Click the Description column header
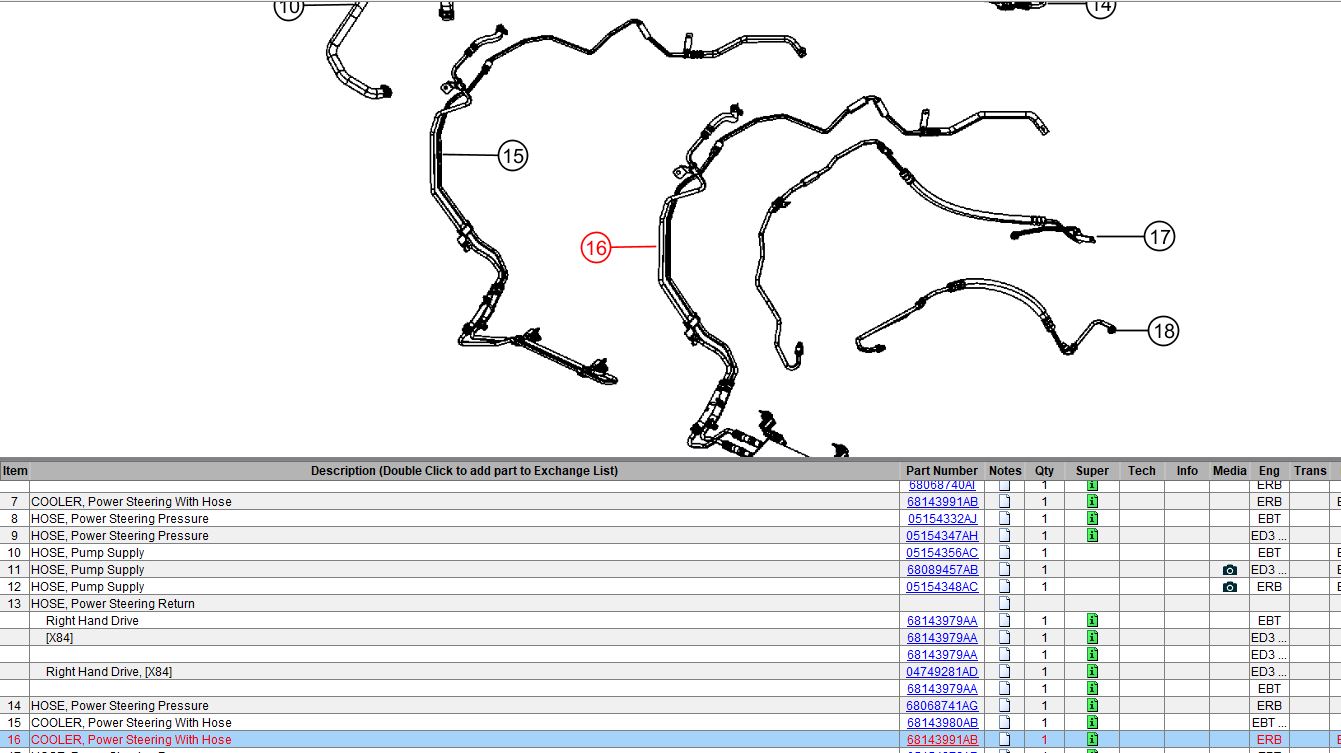The width and height of the screenshot is (1341, 753). click(464, 471)
